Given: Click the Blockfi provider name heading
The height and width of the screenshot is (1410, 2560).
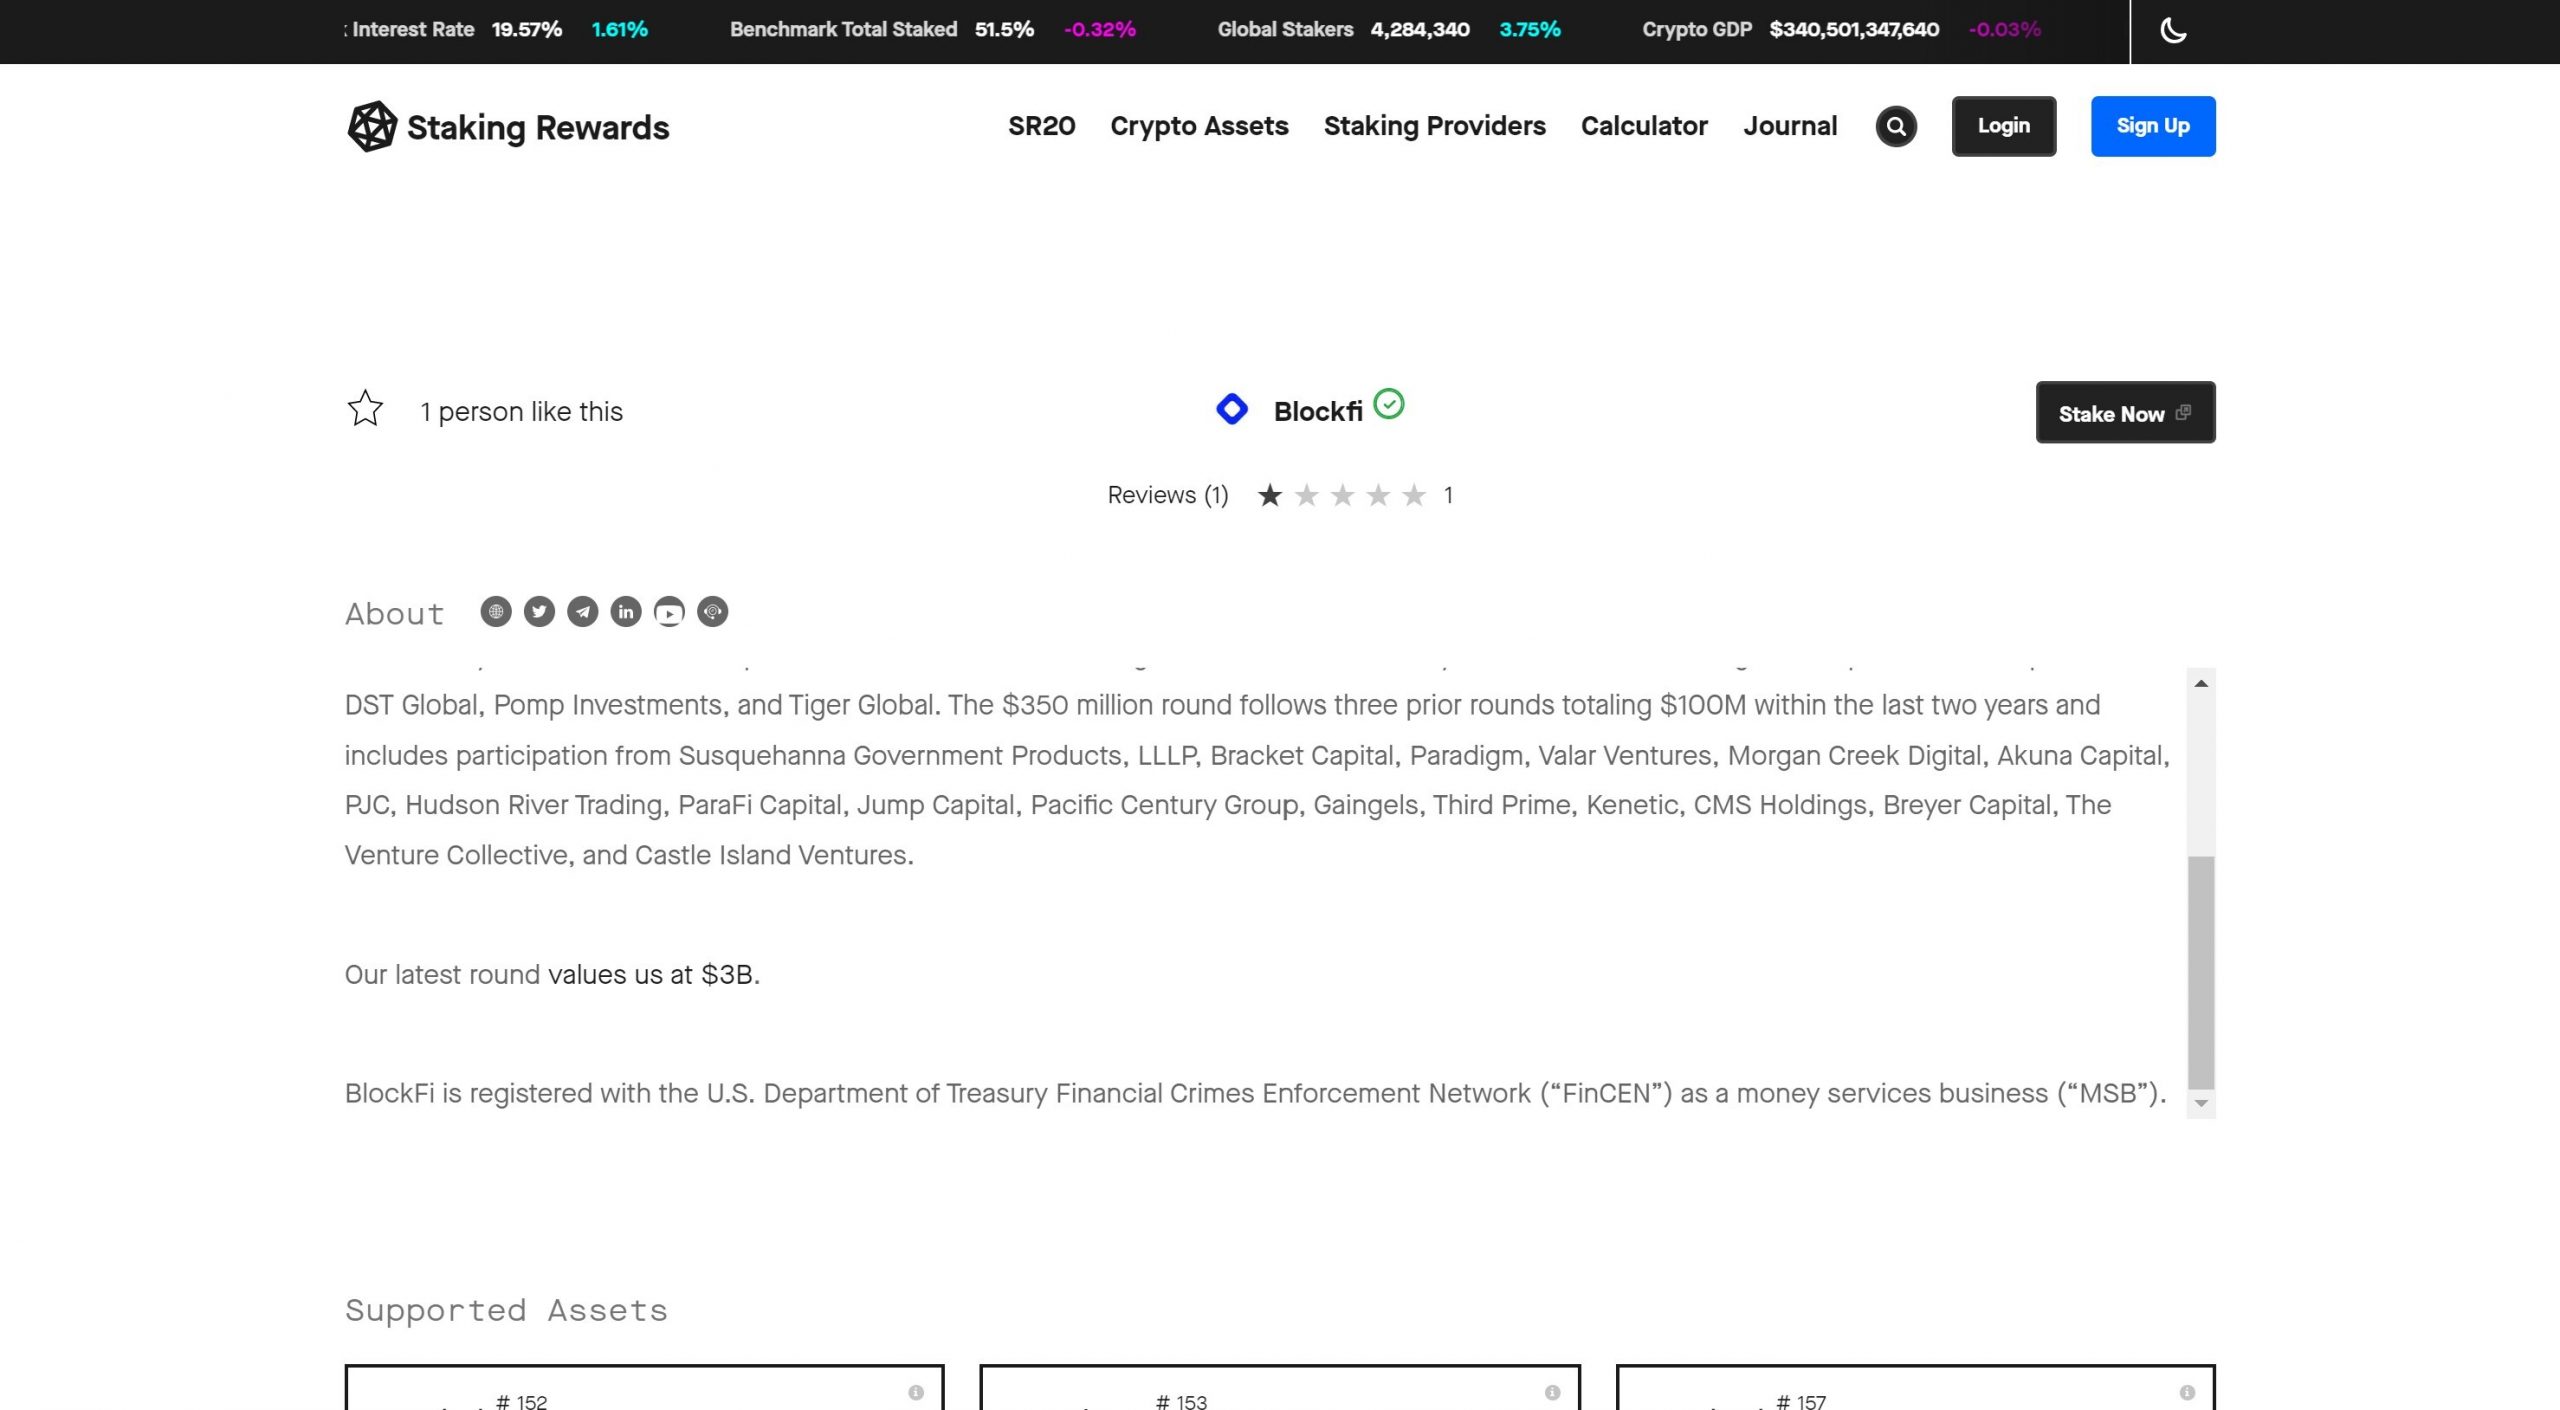Looking at the screenshot, I should [1318, 411].
